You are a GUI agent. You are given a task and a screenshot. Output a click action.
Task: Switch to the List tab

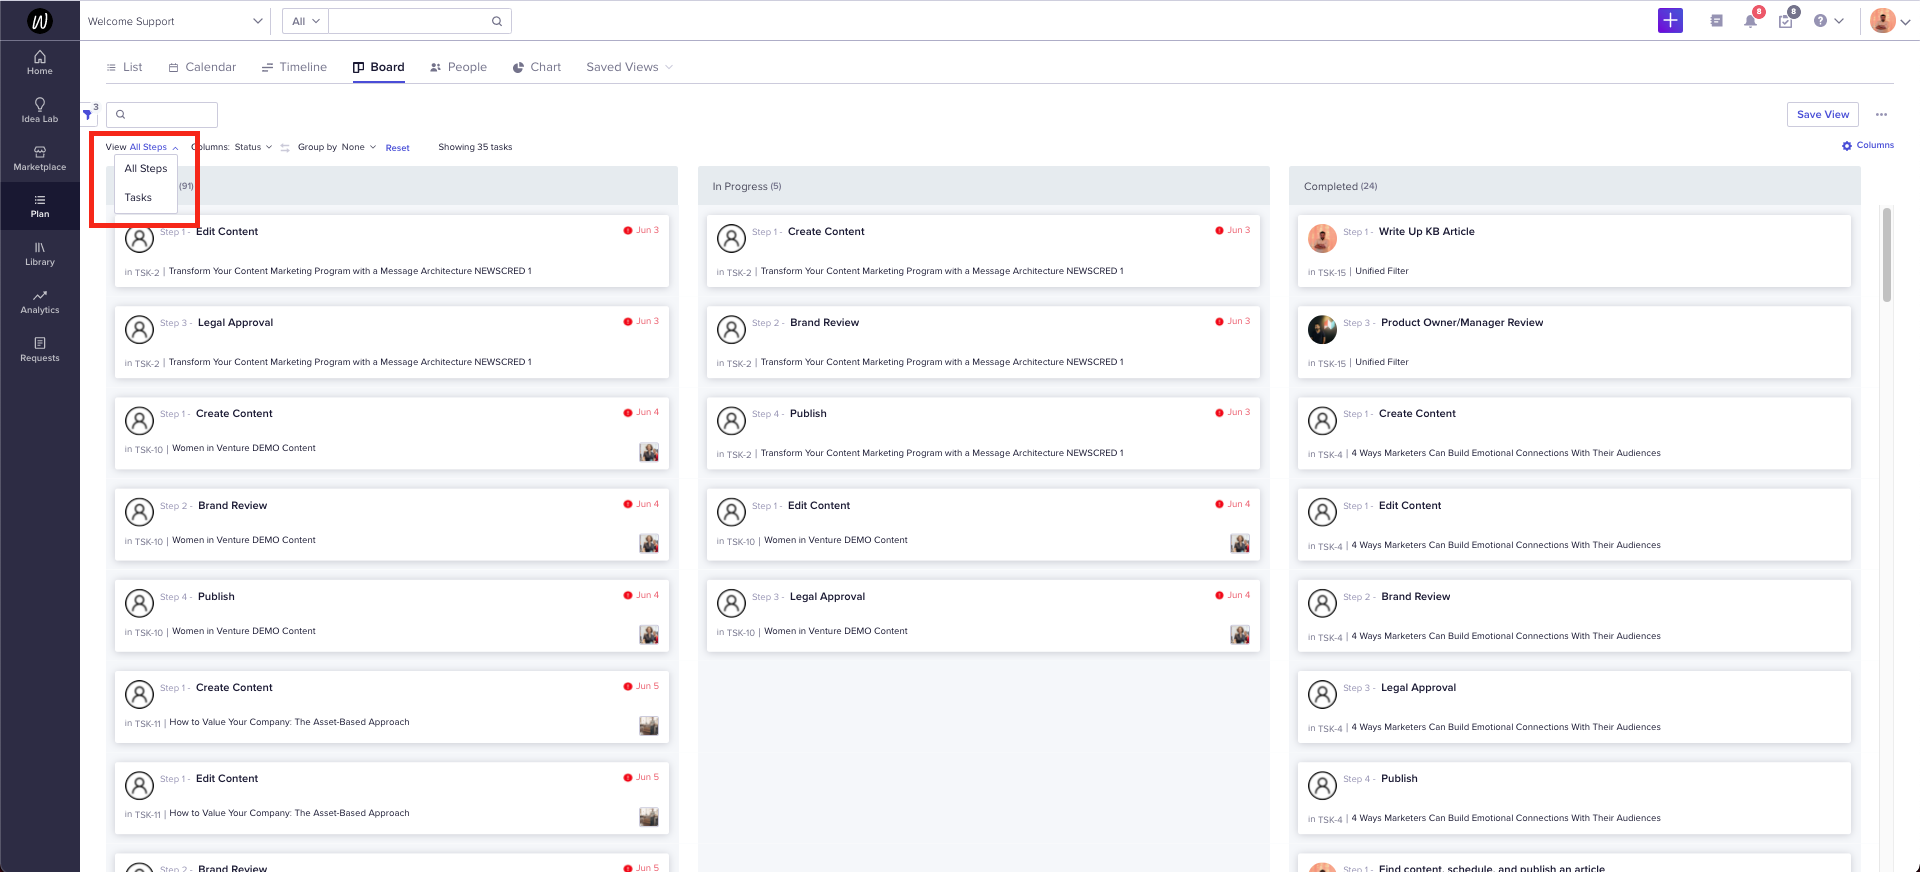(x=124, y=67)
